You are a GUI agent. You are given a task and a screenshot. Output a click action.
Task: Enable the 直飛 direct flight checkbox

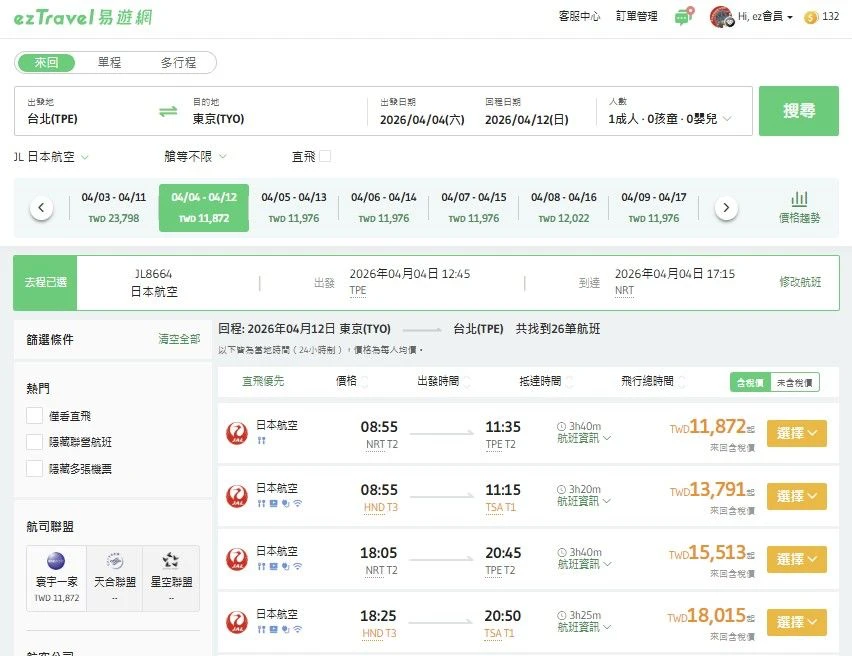(x=325, y=156)
